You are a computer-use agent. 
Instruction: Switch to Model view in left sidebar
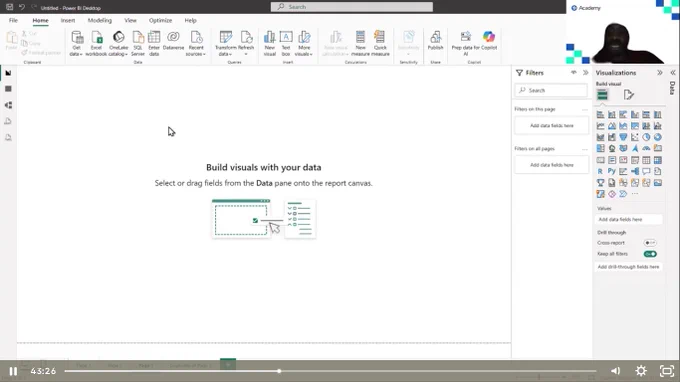pos(8,105)
